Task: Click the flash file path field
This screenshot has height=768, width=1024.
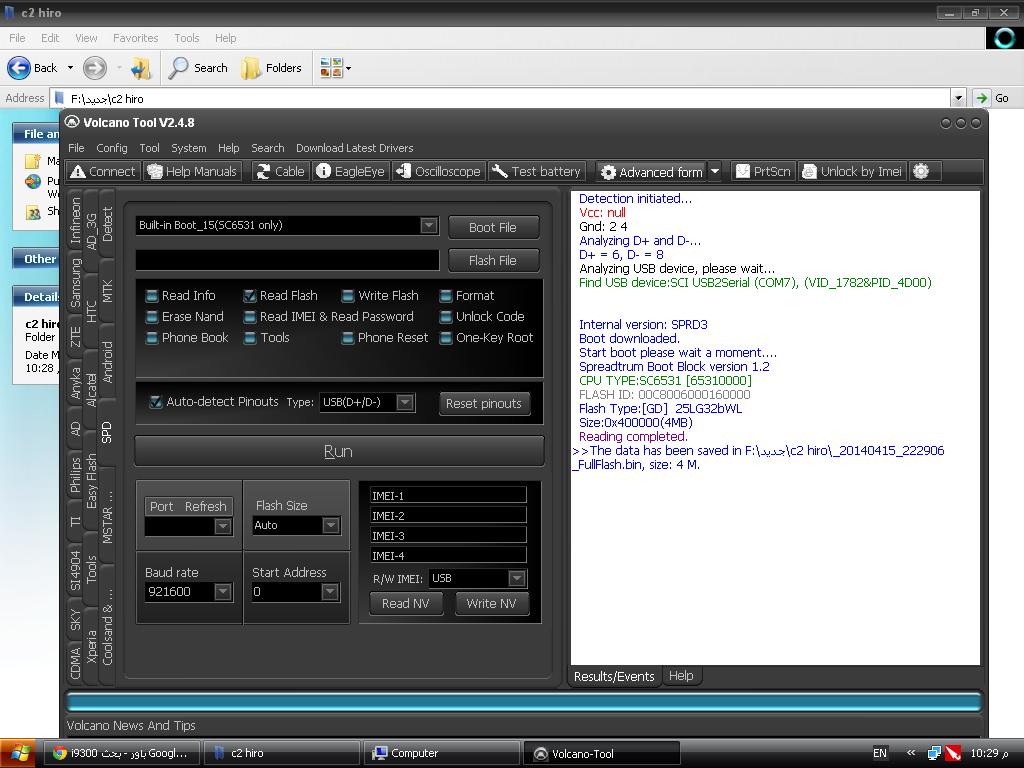Action: 287,260
